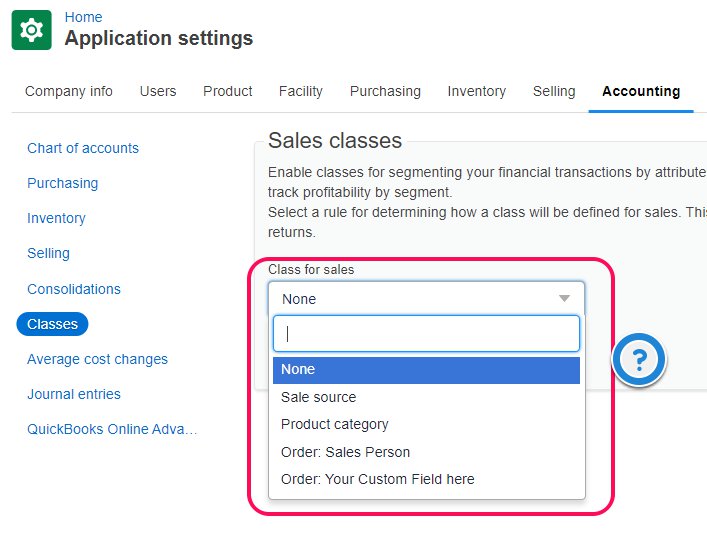Go to Consolidations in the sidebar
The height and width of the screenshot is (544, 707).
74,289
